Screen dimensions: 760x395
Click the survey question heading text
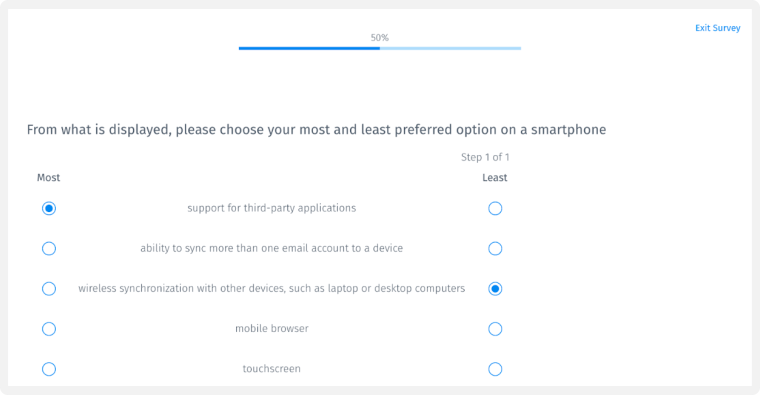[316, 130]
